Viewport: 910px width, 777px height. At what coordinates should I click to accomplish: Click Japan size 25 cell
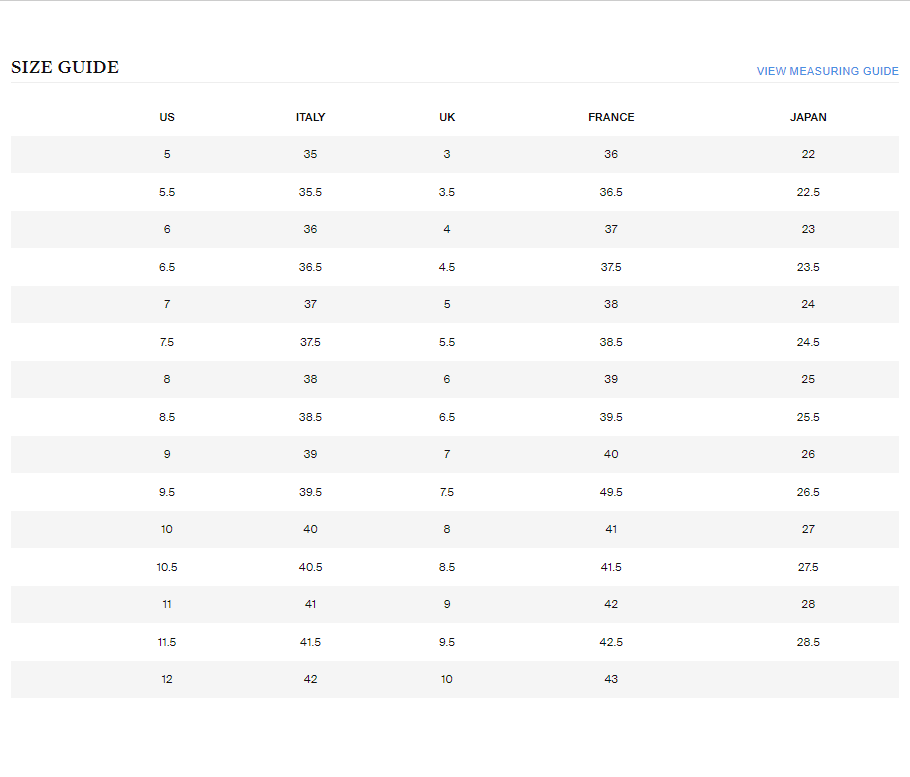(808, 379)
